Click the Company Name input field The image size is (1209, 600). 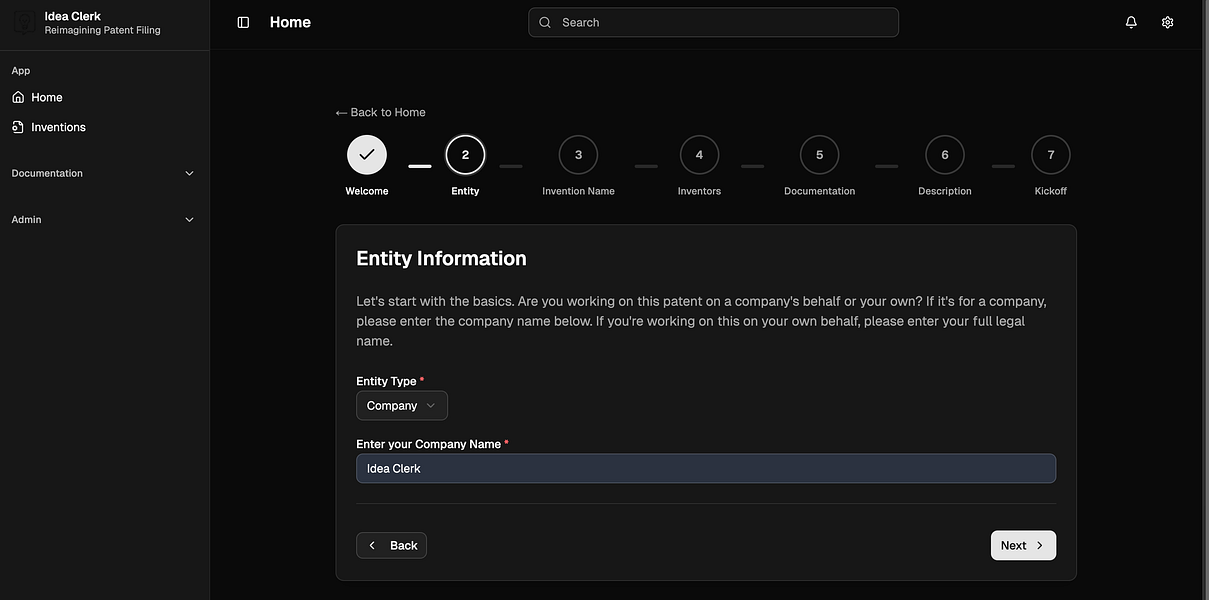[x=705, y=468]
